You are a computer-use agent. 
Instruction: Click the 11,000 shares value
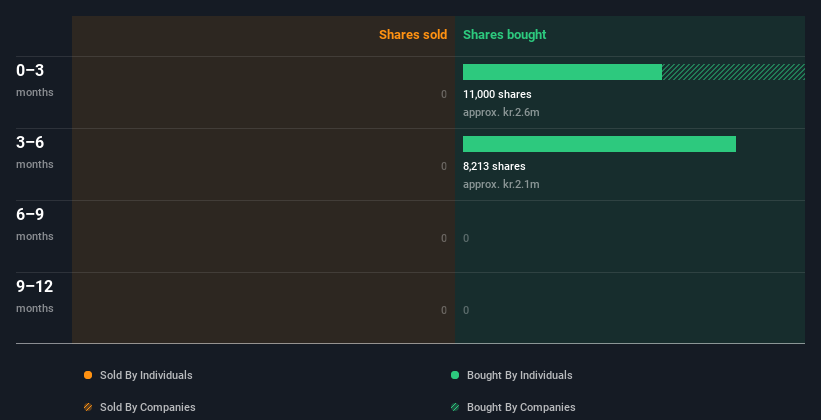click(497, 94)
